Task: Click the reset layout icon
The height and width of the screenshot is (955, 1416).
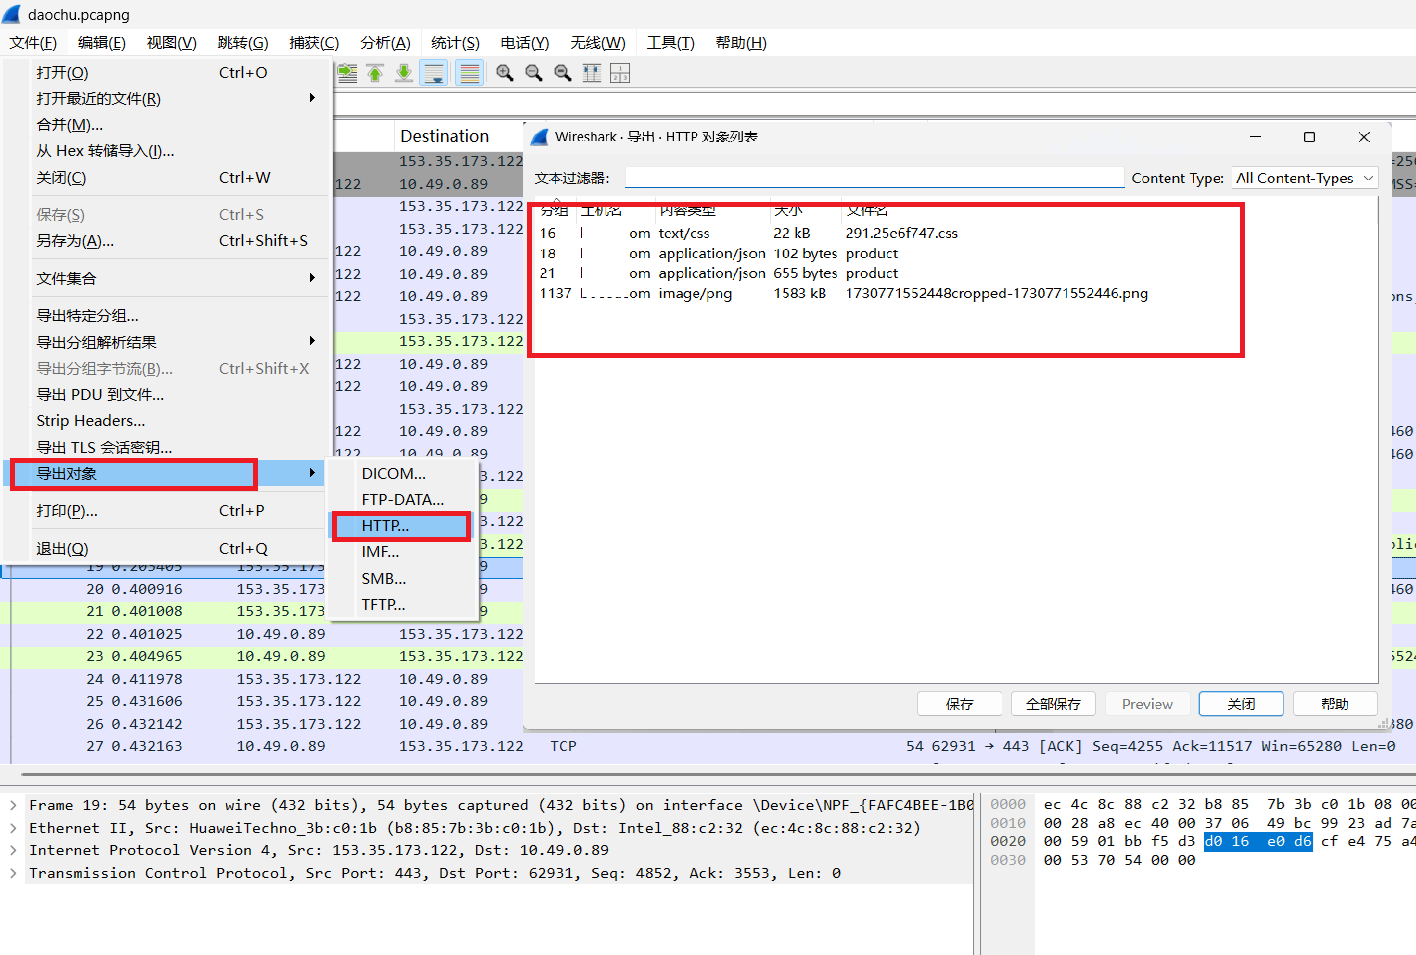Action: click(x=620, y=73)
